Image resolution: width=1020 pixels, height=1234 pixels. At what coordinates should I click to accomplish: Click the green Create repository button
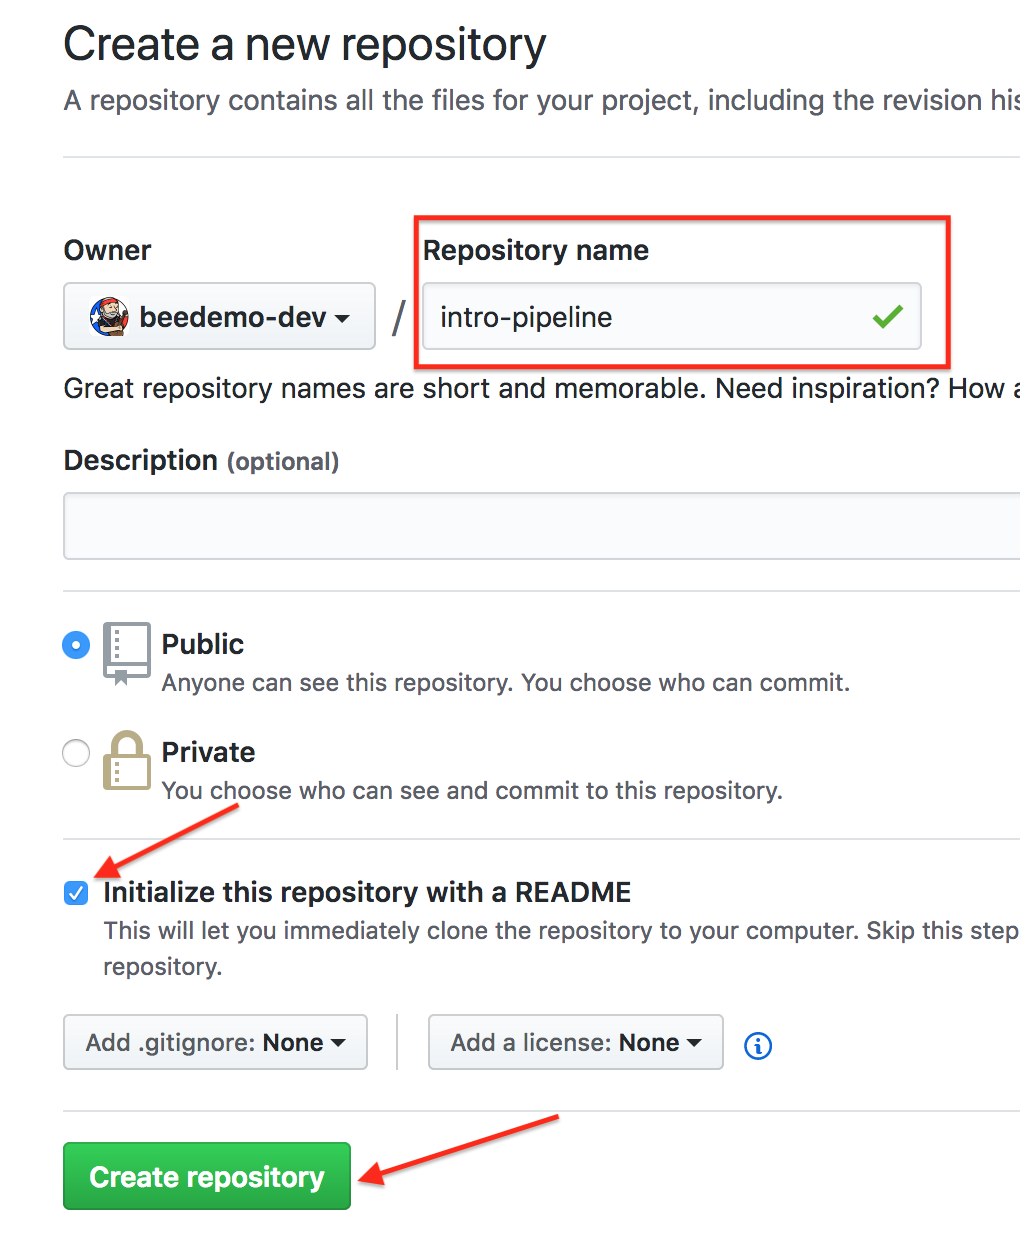coord(207,1176)
